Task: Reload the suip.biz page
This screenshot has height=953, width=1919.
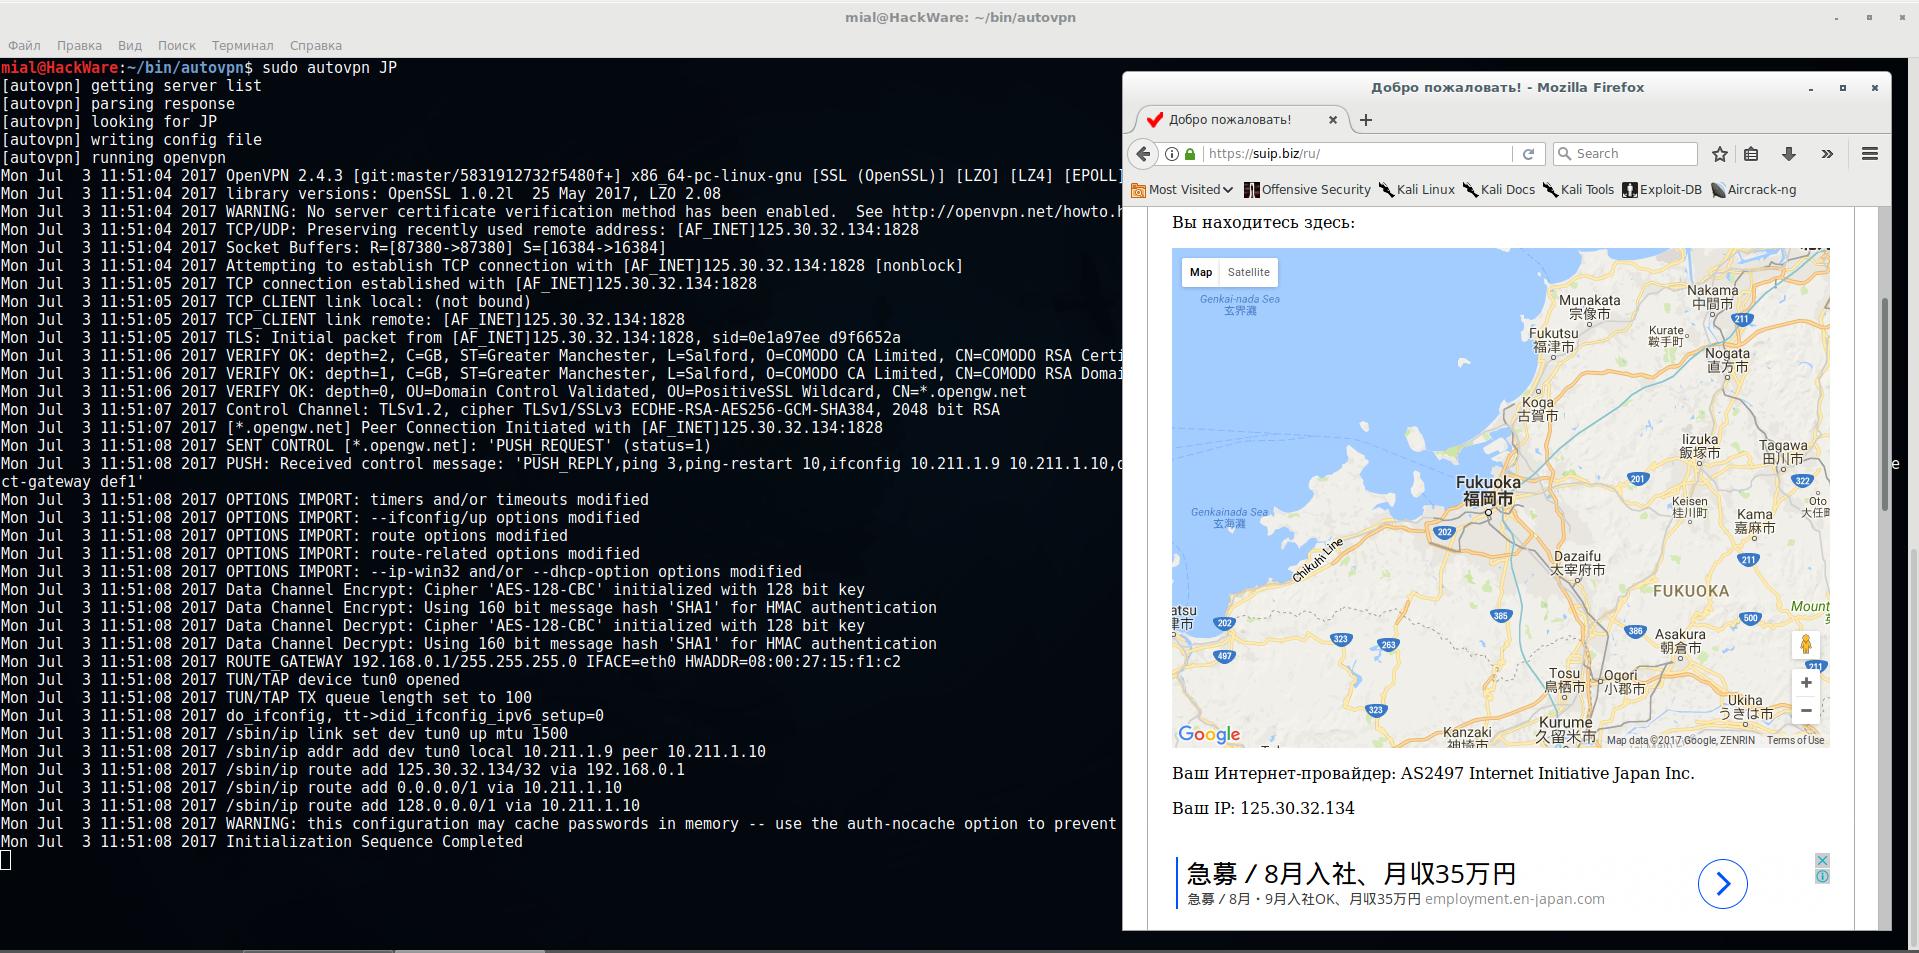Action: tap(1527, 154)
